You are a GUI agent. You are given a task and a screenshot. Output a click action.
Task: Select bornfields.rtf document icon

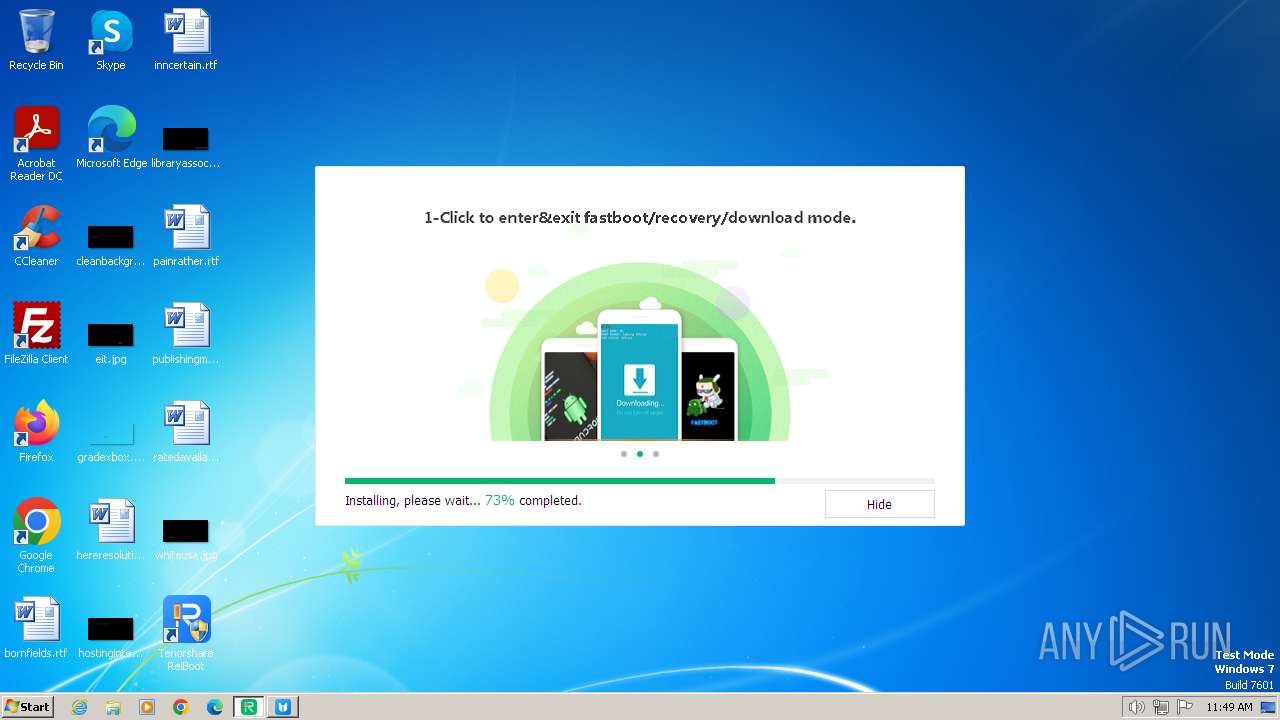click(x=36, y=628)
